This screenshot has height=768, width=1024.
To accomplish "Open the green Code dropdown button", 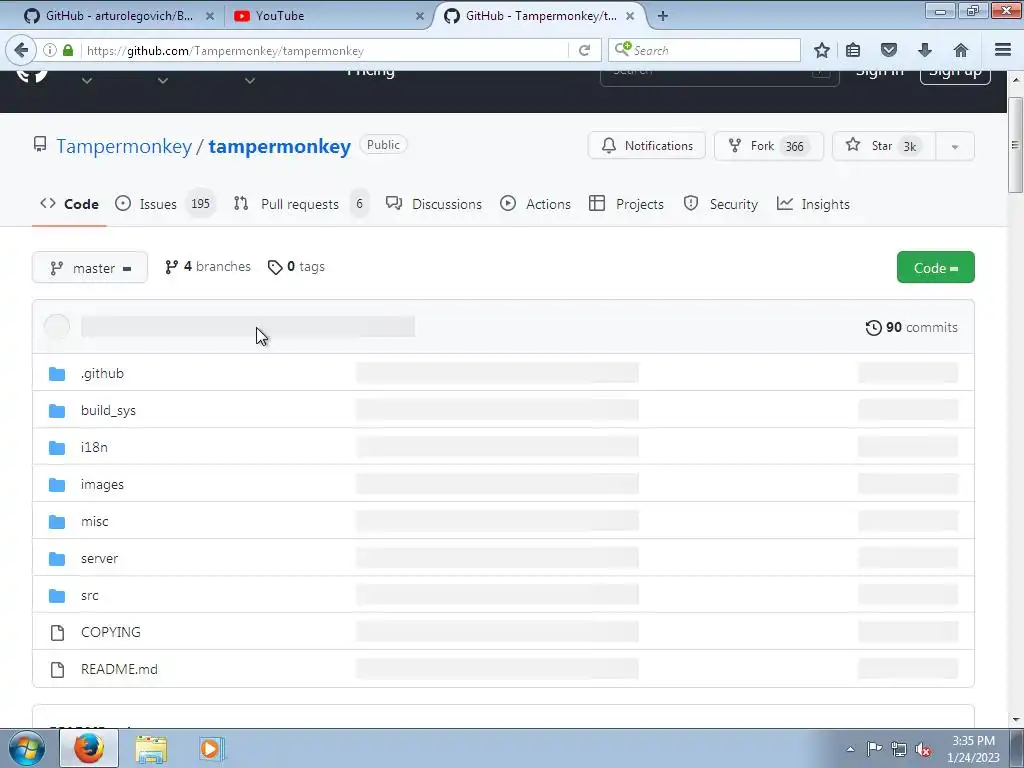I will coord(935,268).
